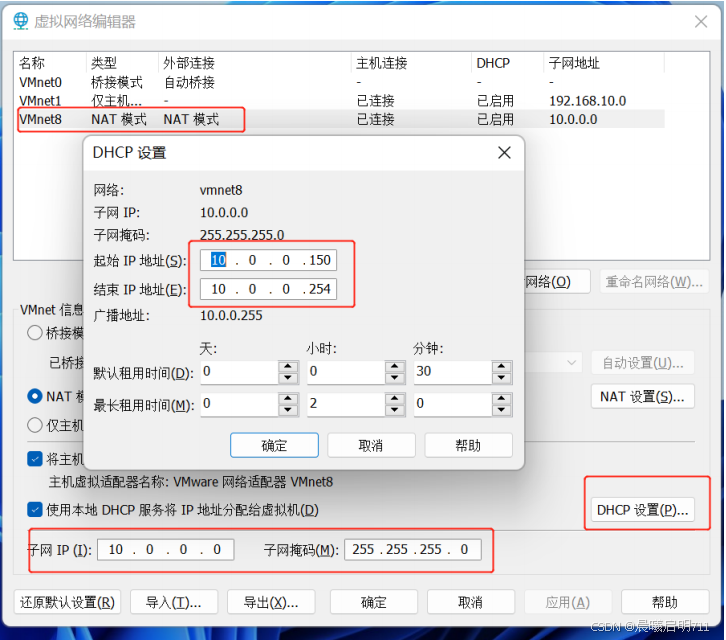Open NAT 设置(S)... button
The width and height of the screenshot is (726, 640).
pyautogui.click(x=643, y=396)
